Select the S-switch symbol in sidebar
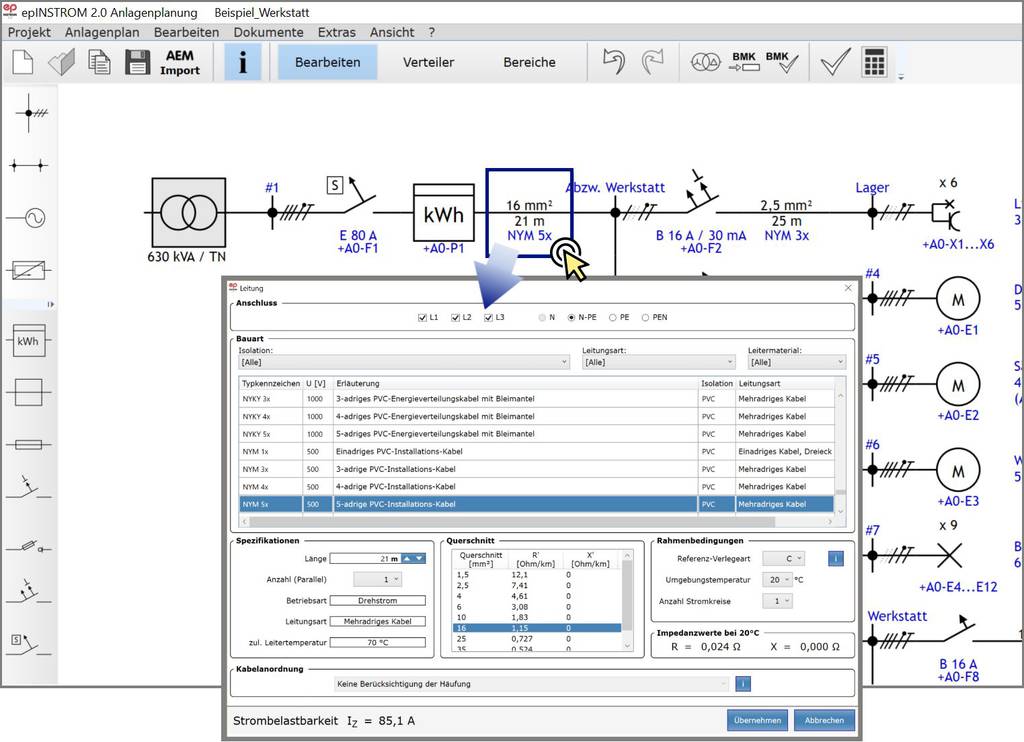The image size is (1024, 742). [x=28, y=643]
